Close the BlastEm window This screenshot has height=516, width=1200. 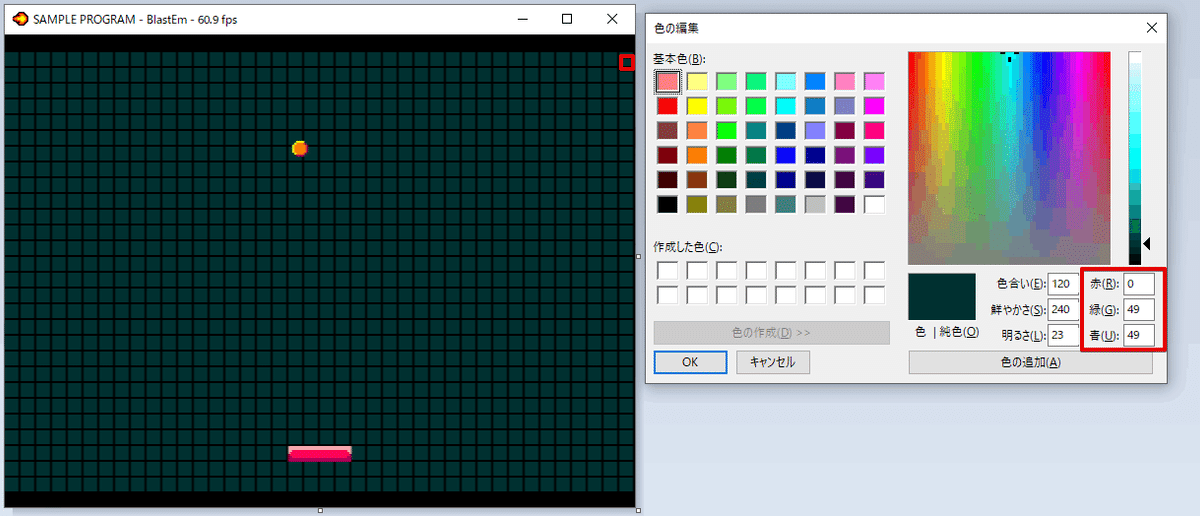[x=613, y=19]
